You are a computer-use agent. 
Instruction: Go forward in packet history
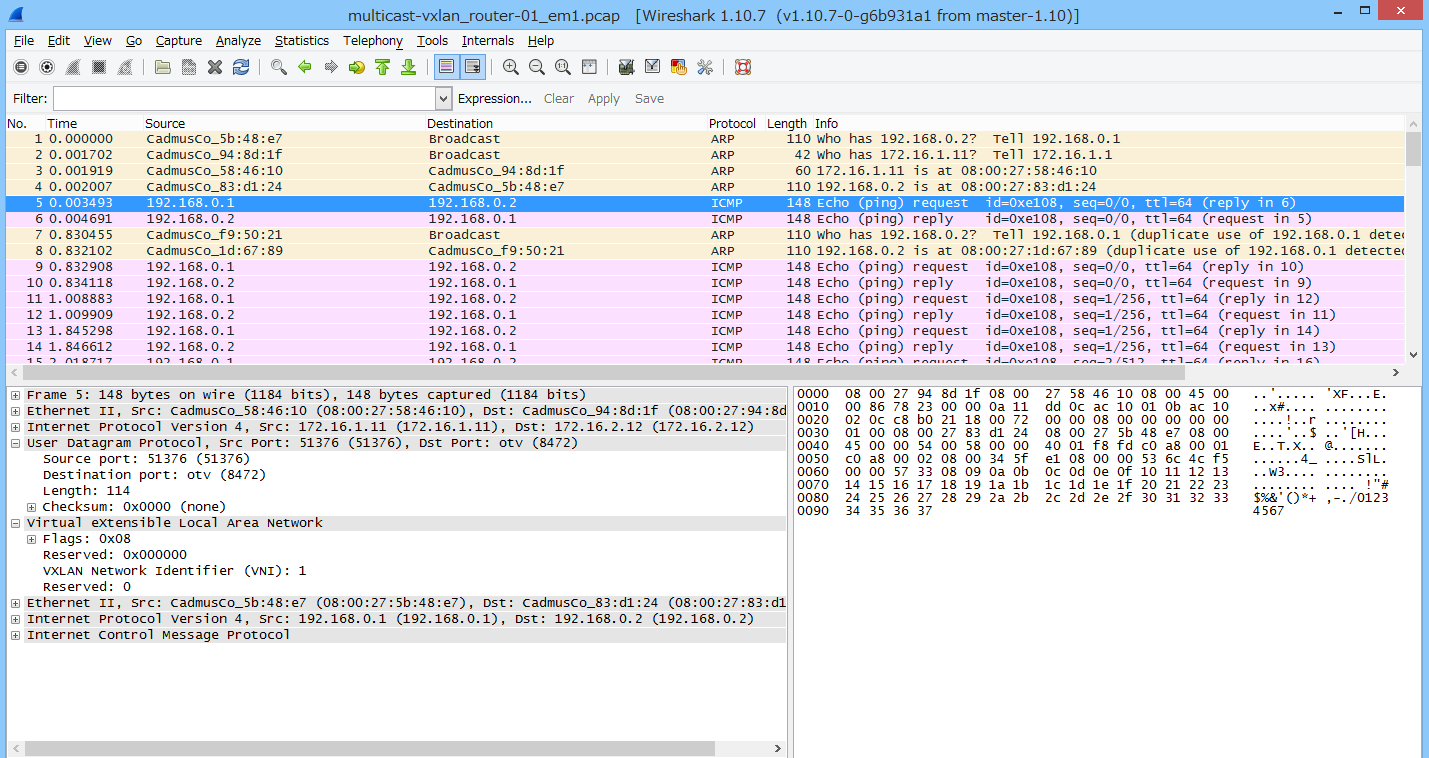click(331, 67)
